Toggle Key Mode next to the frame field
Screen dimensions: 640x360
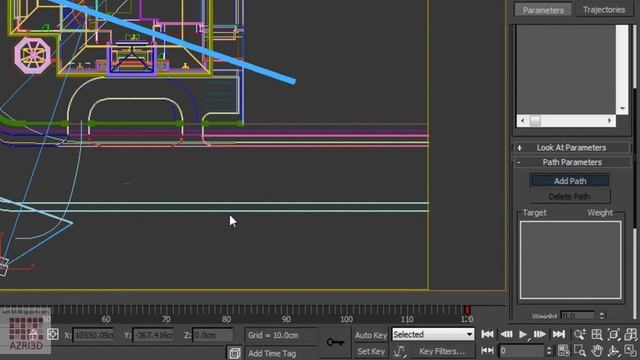(487, 351)
